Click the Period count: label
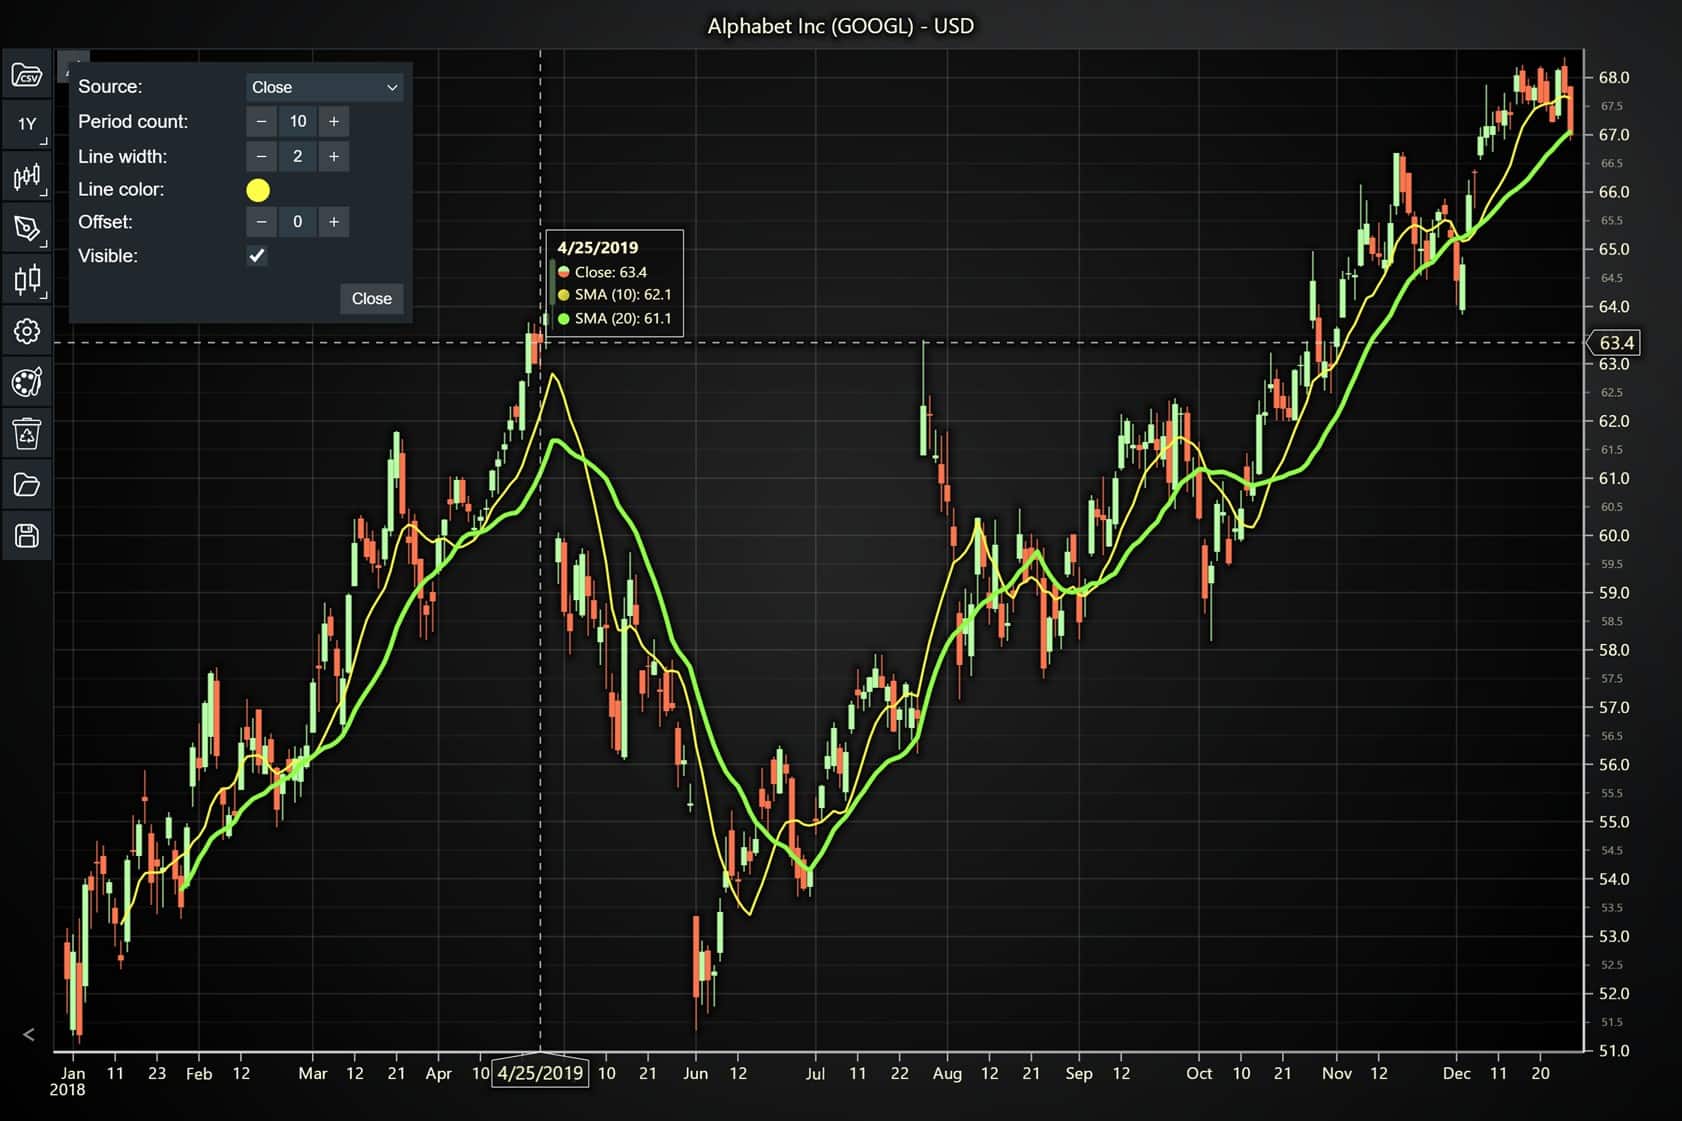The height and width of the screenshot is (1121, 1682). click(x=133, y=121)
